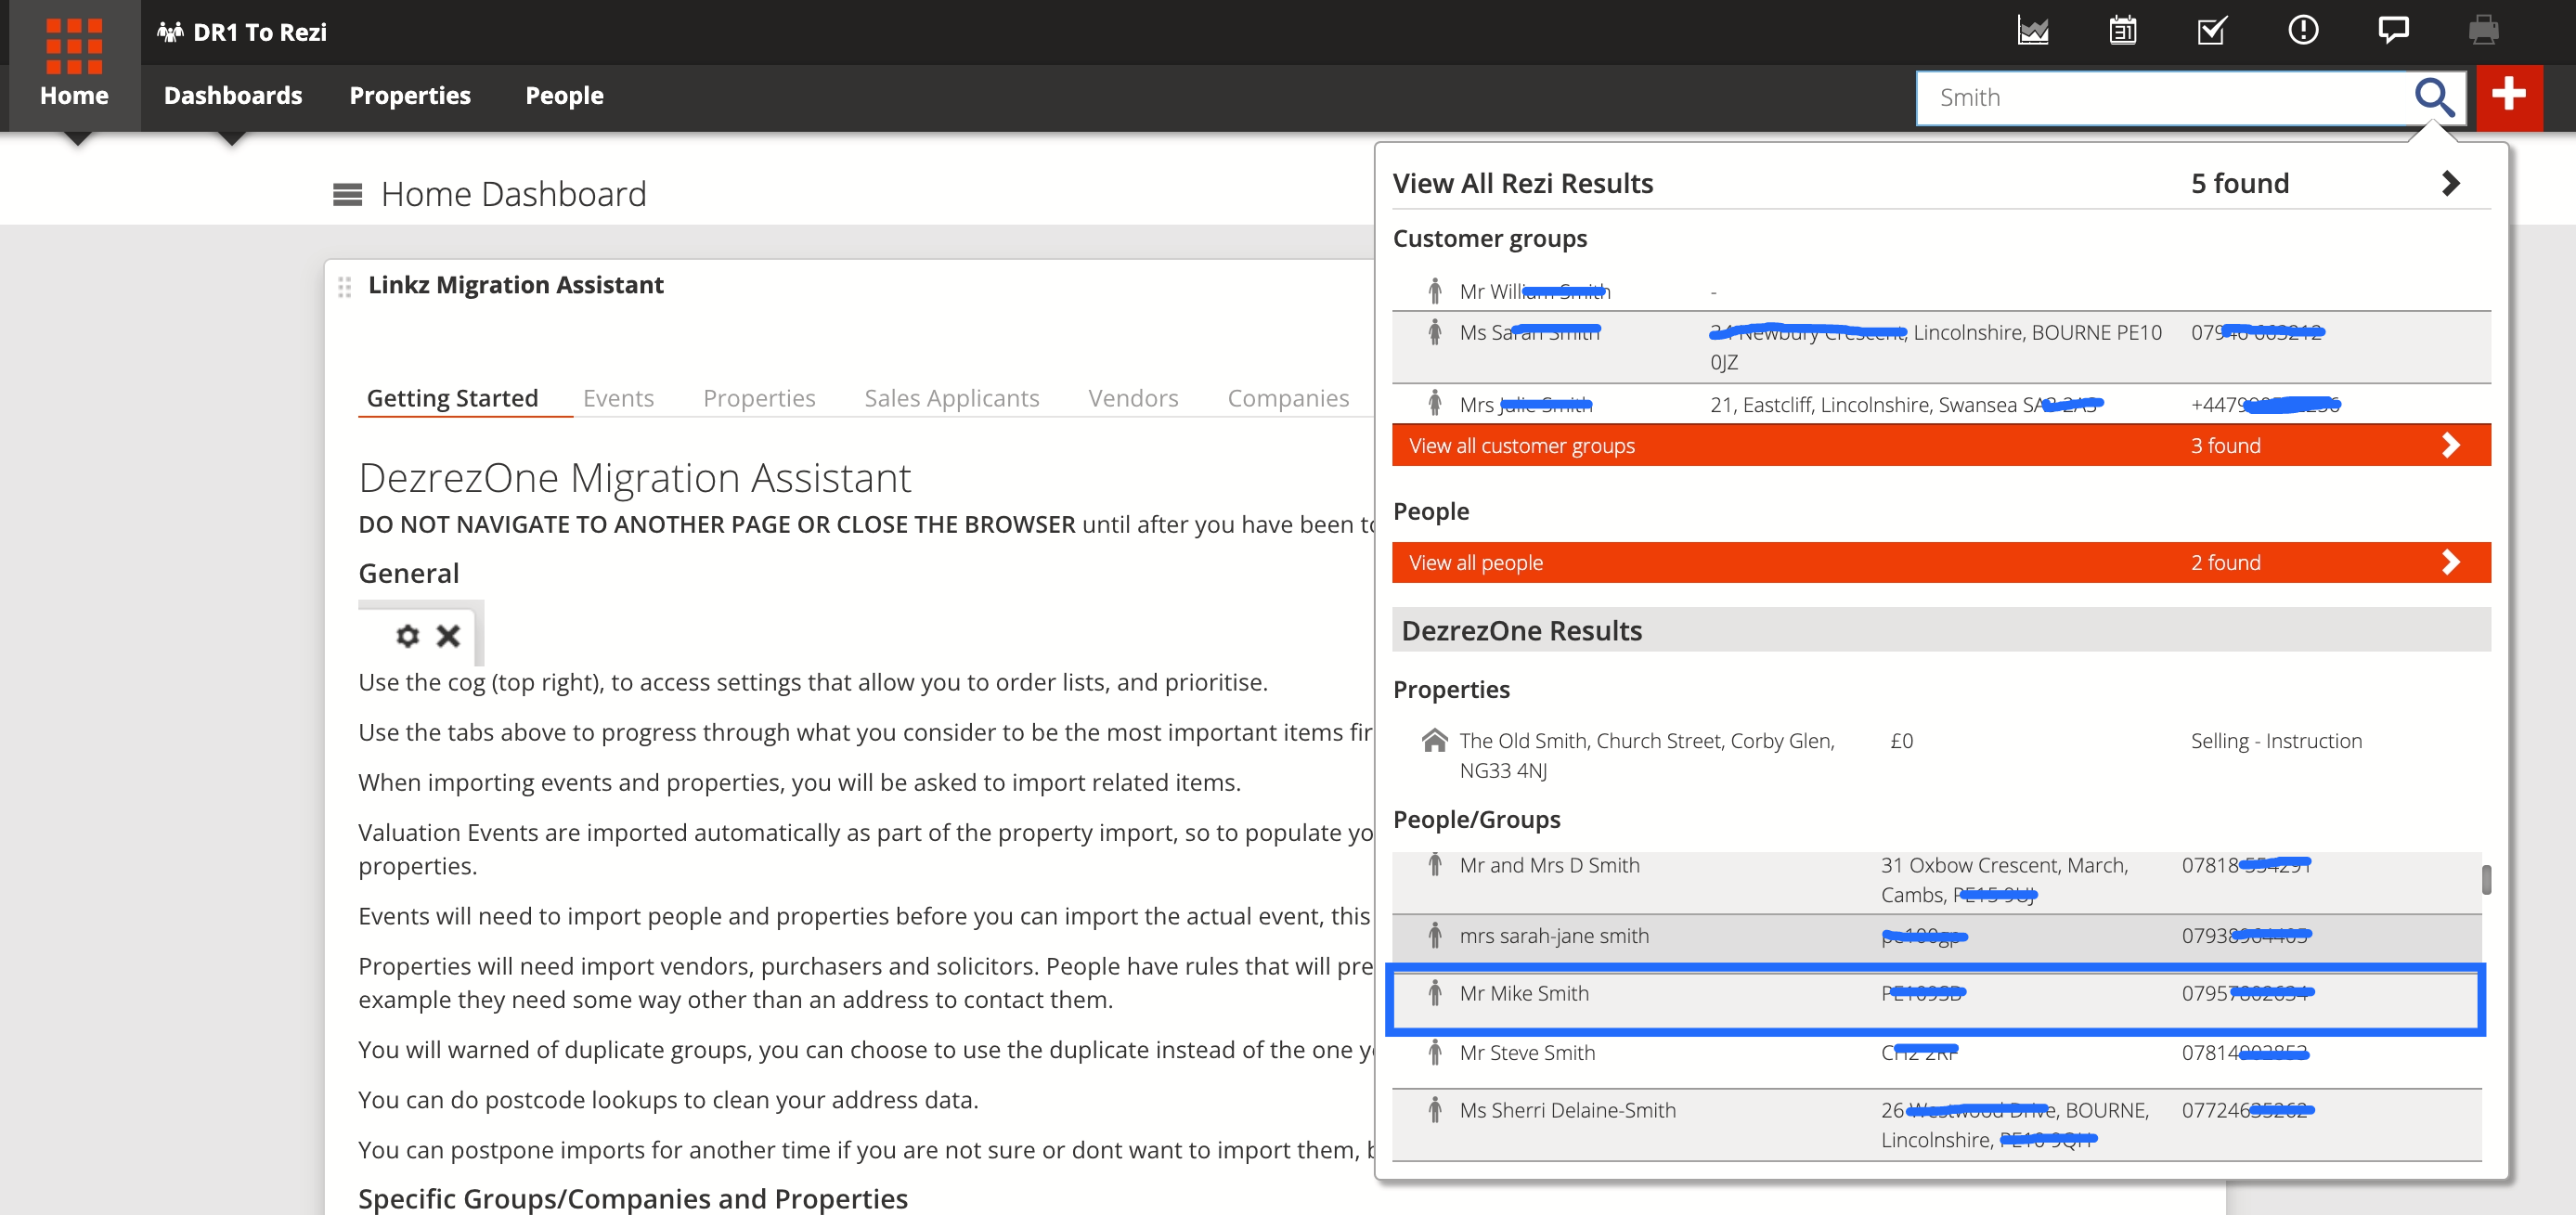
Task: Click house icon beside The Old Smith property
Action: point(1434,740)
